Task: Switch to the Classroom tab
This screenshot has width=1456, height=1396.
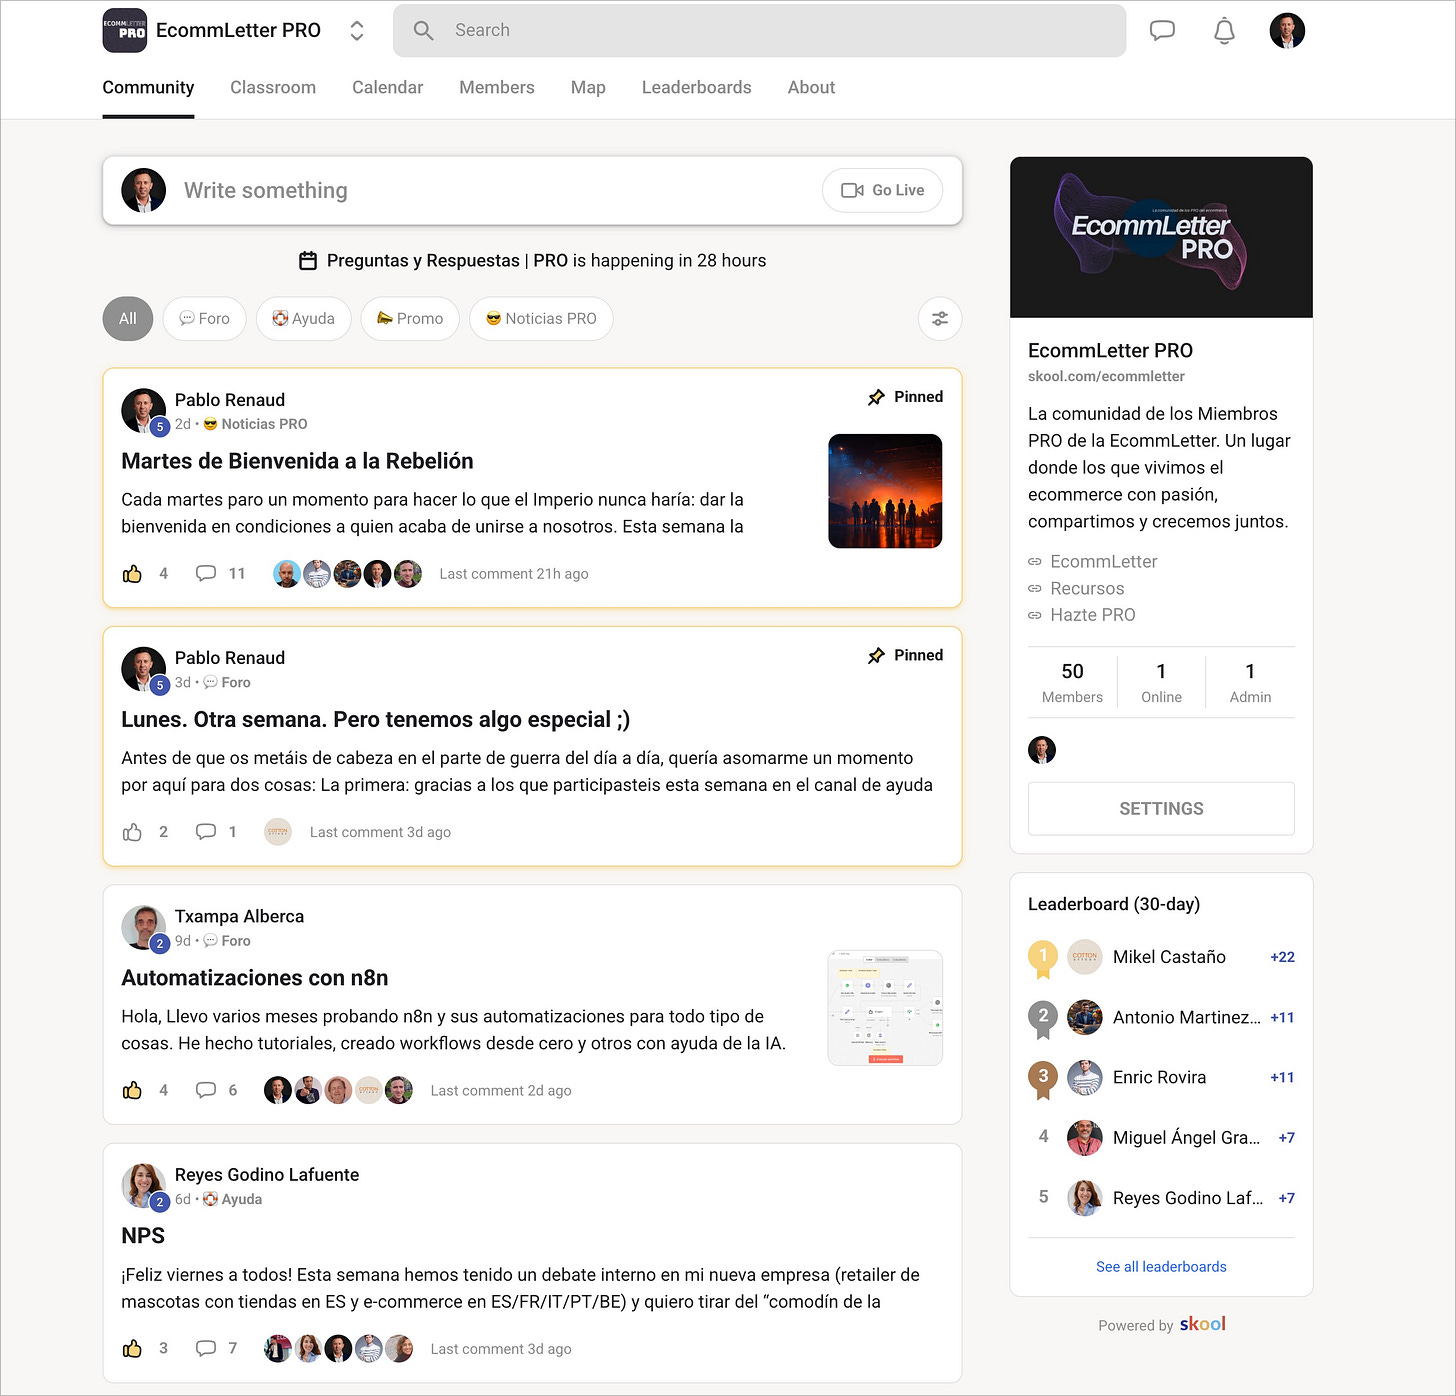Action: (x=272, y=87)
